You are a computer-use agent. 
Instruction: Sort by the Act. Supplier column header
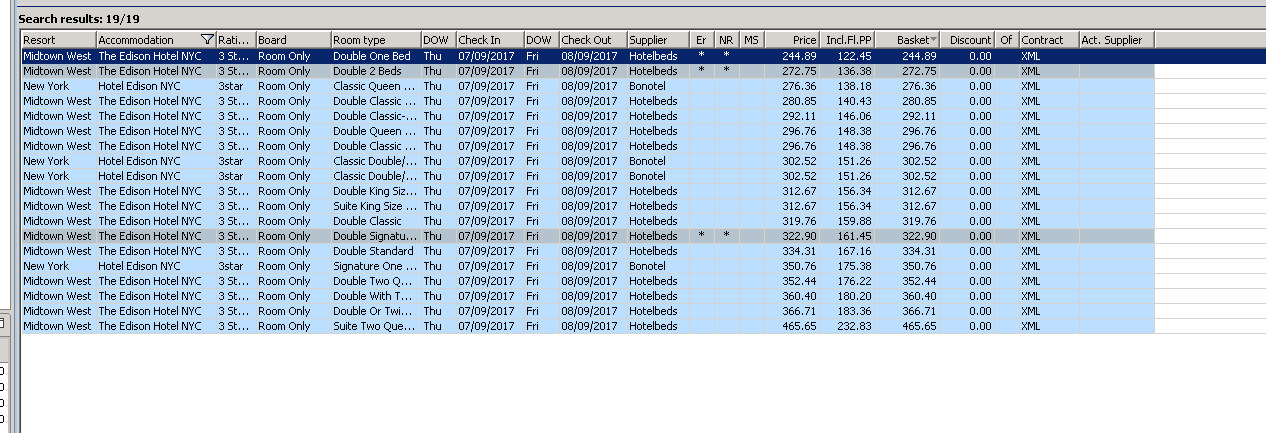(x=1117, y=40)
